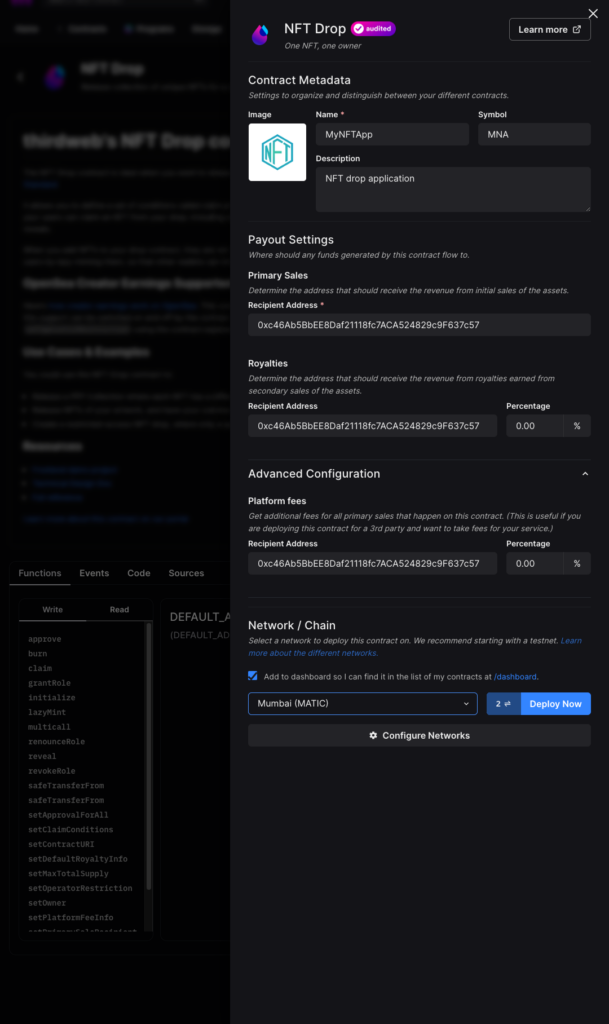The height and width of the screenshot is (1024, 609).
Task: Edit Primary Sales recipient address field
Action: coord(419,325)
